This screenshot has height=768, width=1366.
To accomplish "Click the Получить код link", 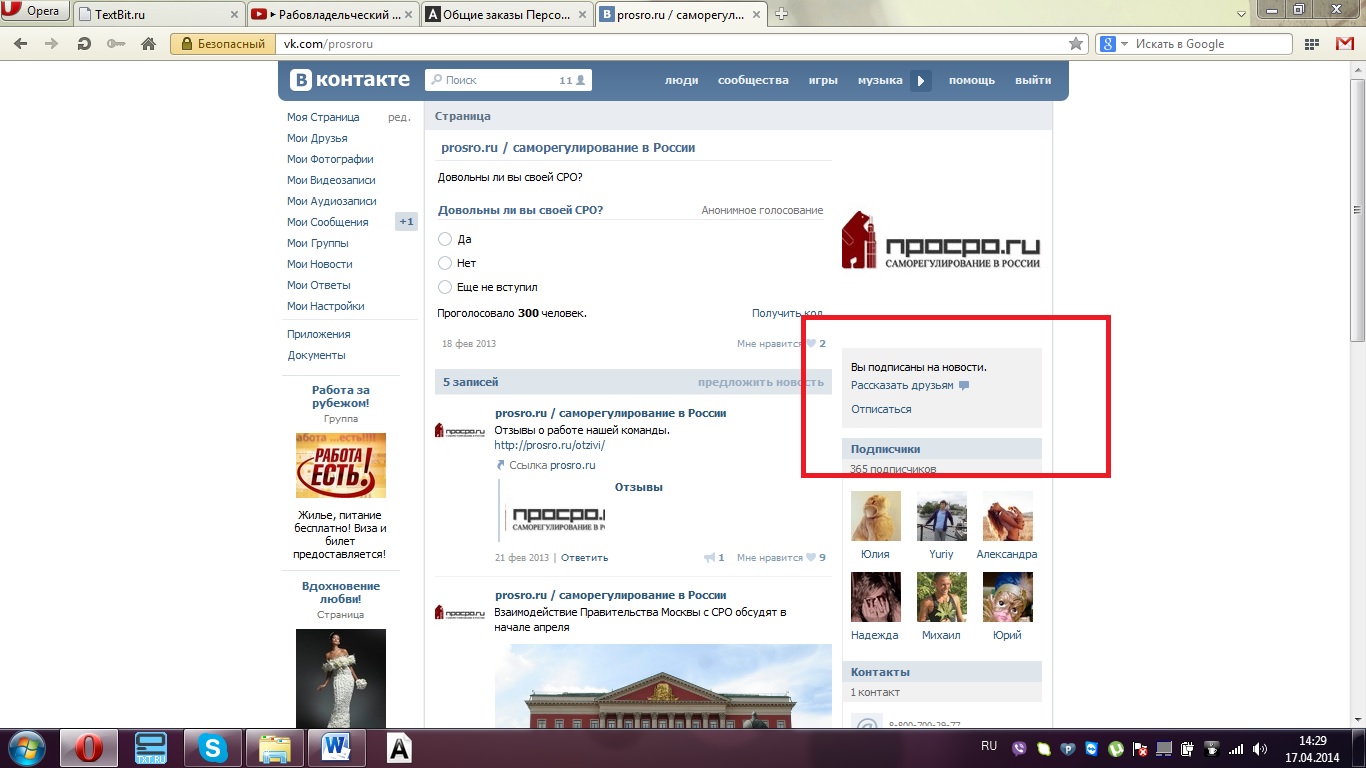I will (x=787, y=313).
